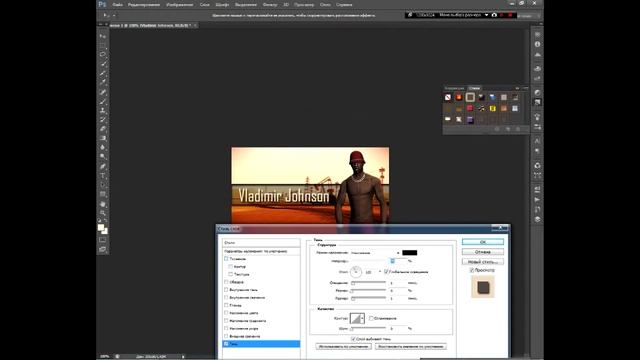This screenshot has width=640, height=360.
Task: Enable the Внутренняя тень checkbox
Action: click(x=226, y=289)
